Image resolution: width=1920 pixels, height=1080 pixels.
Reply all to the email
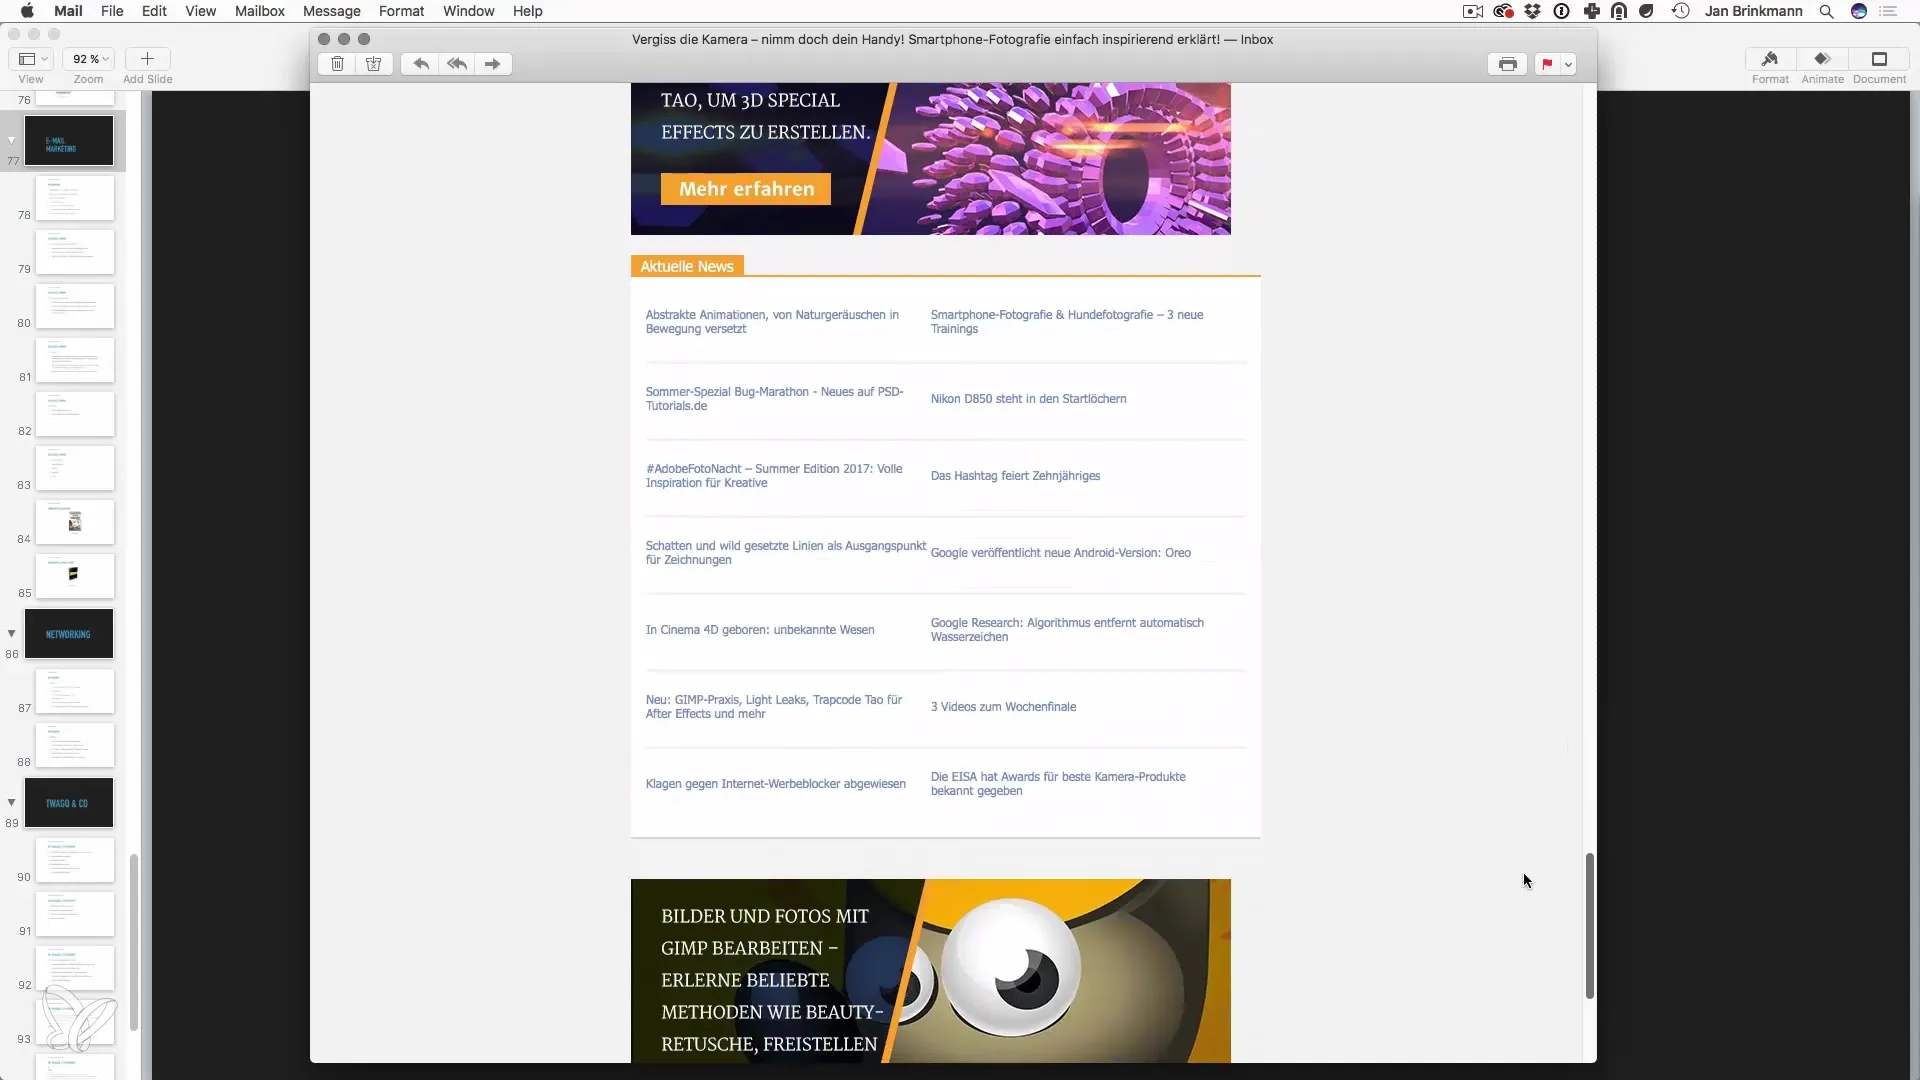tap(457, 64)
